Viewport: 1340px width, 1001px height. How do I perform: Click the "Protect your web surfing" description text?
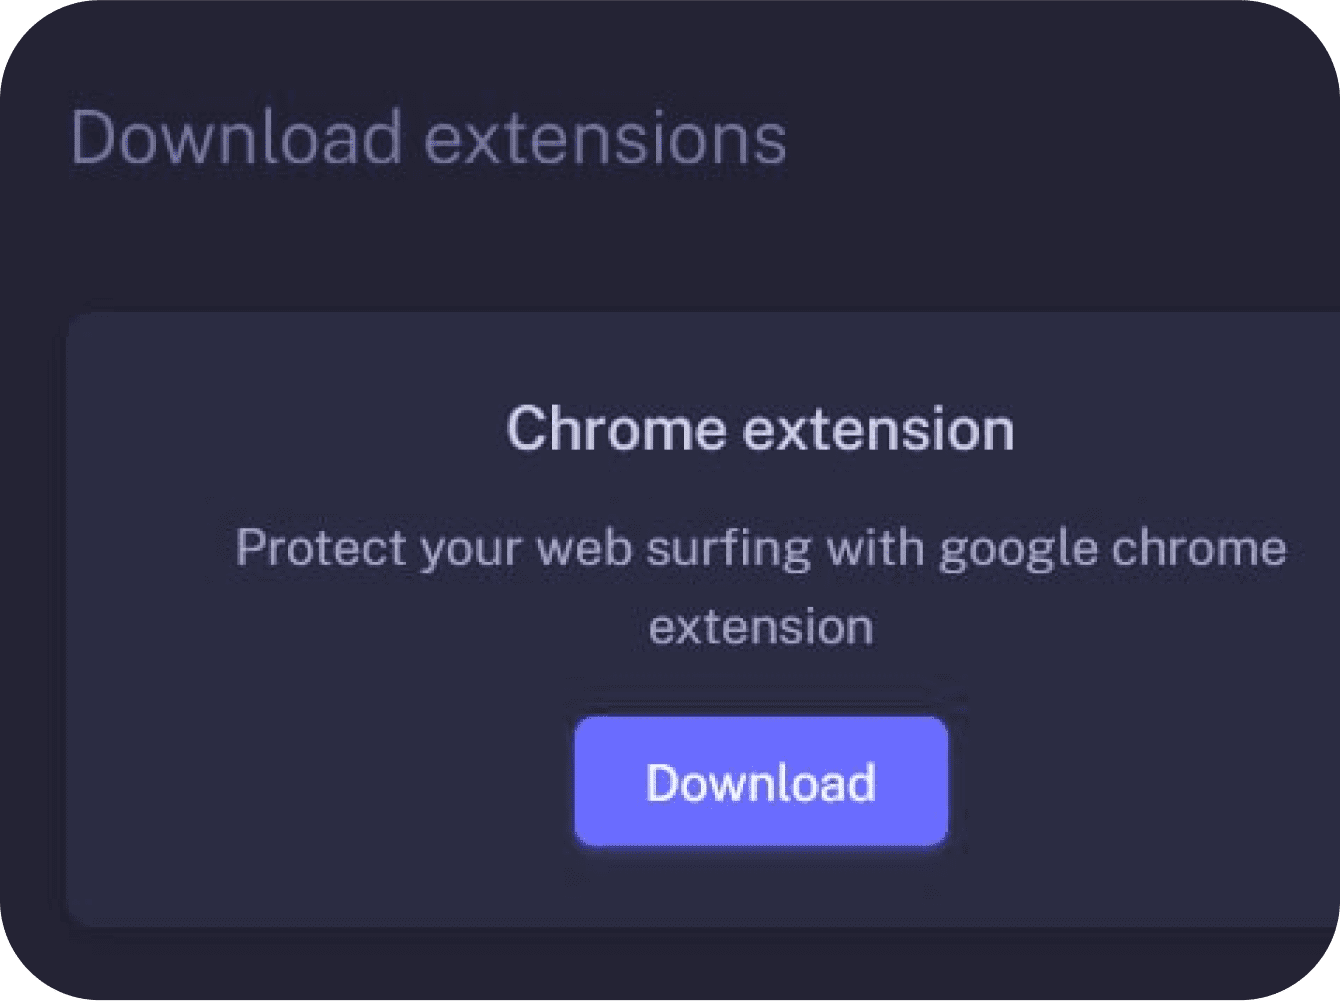[760, 548]
